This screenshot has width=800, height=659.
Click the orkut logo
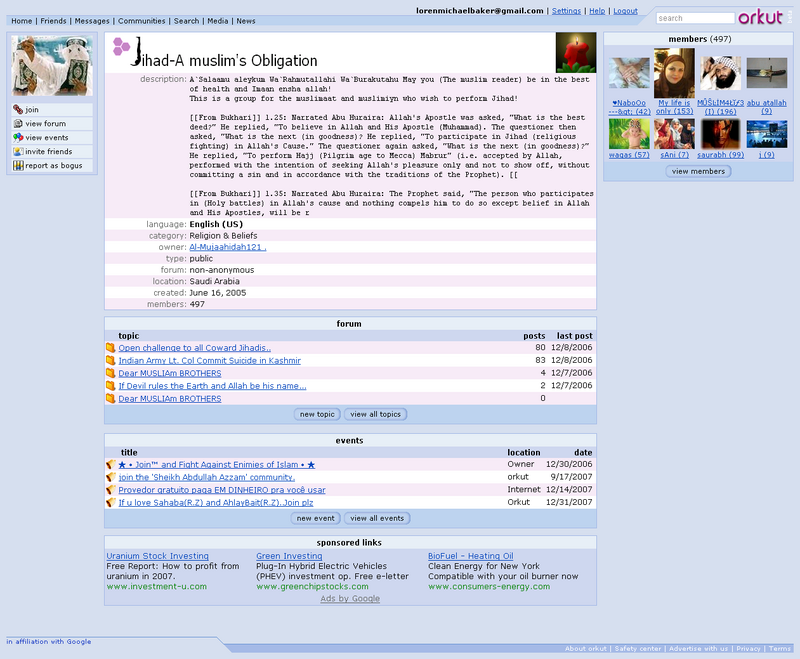(x=760, y=17)
